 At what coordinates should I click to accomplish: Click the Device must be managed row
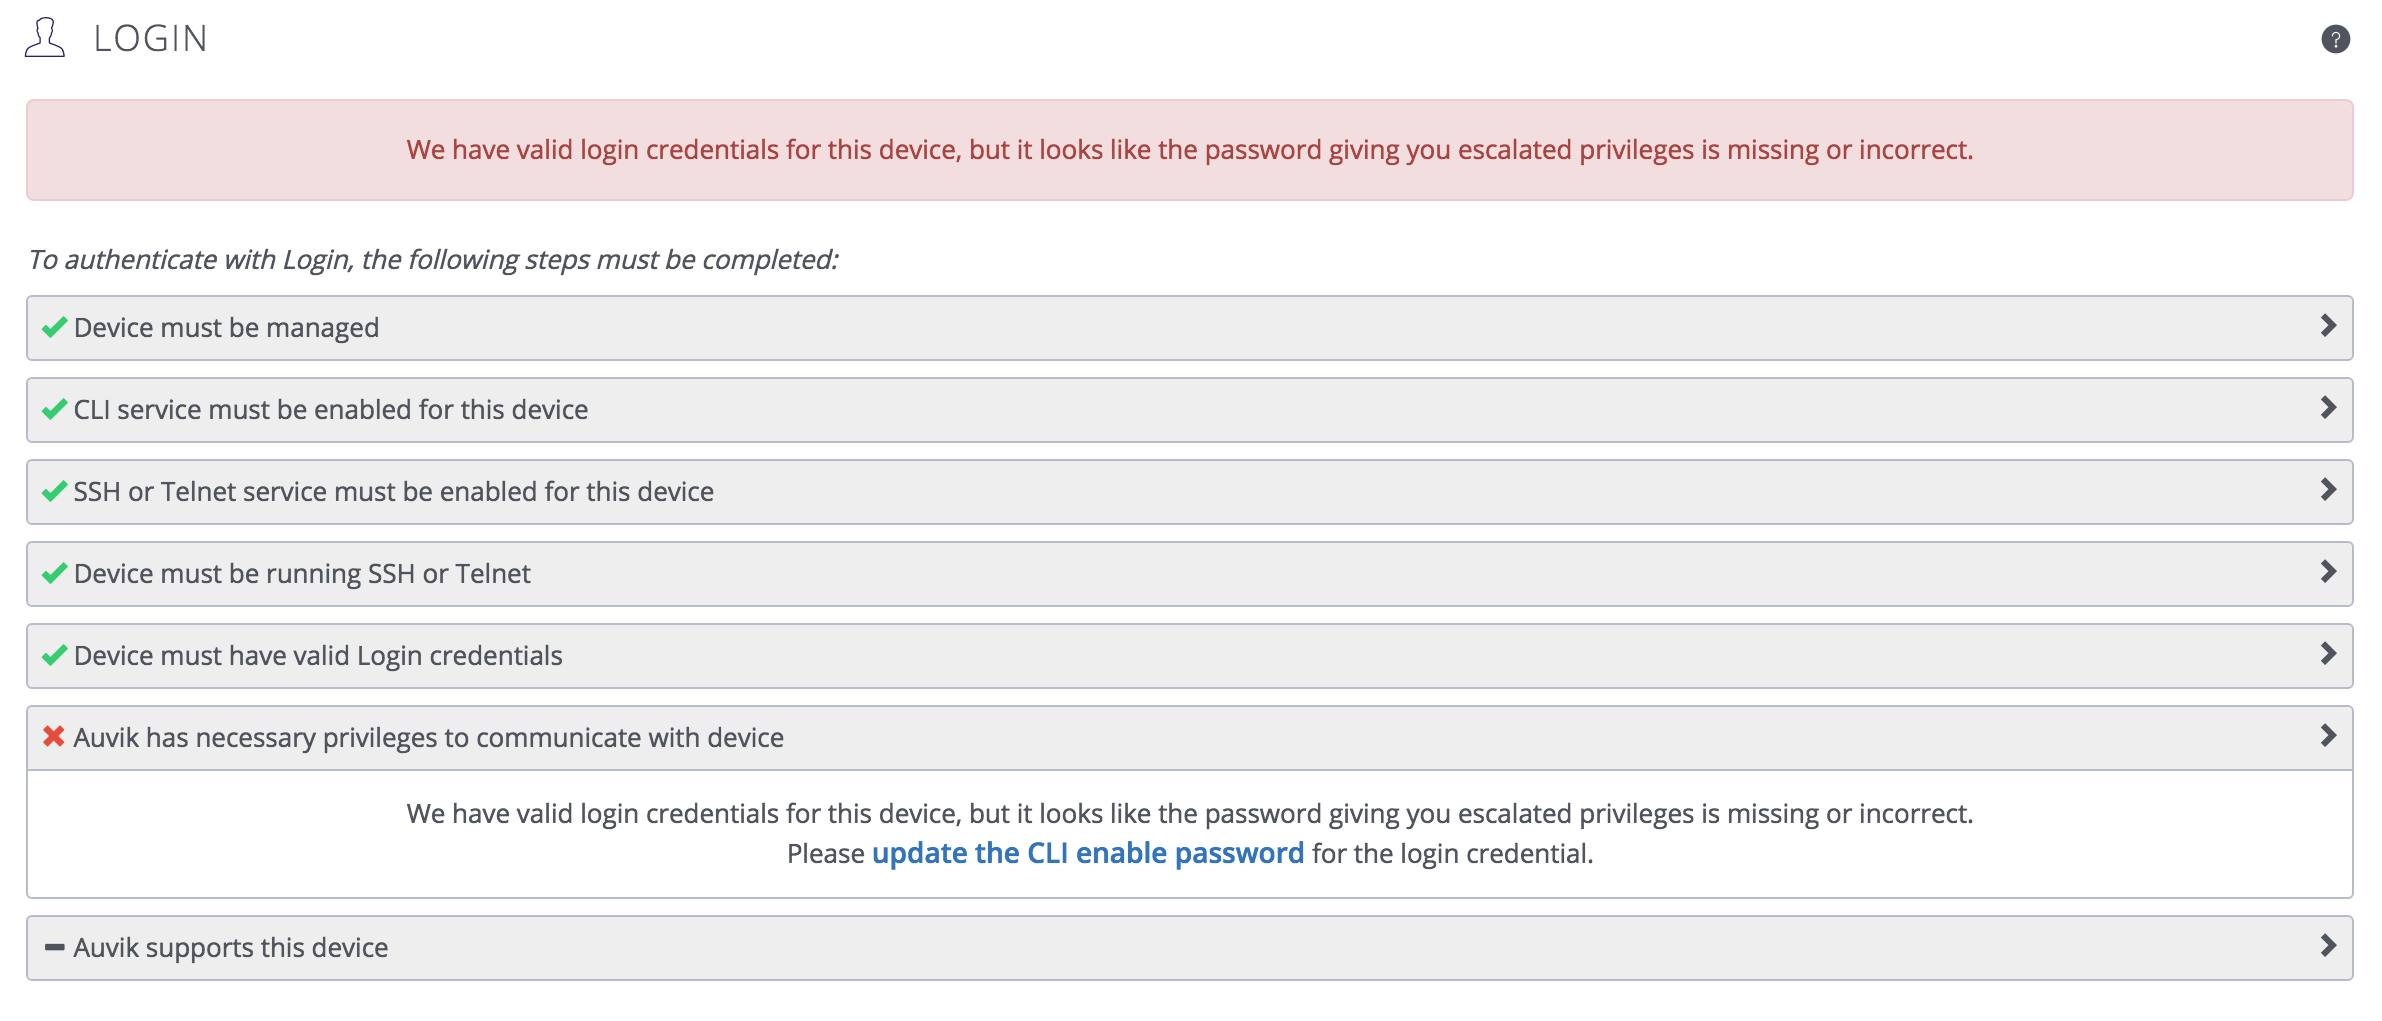1190,328
